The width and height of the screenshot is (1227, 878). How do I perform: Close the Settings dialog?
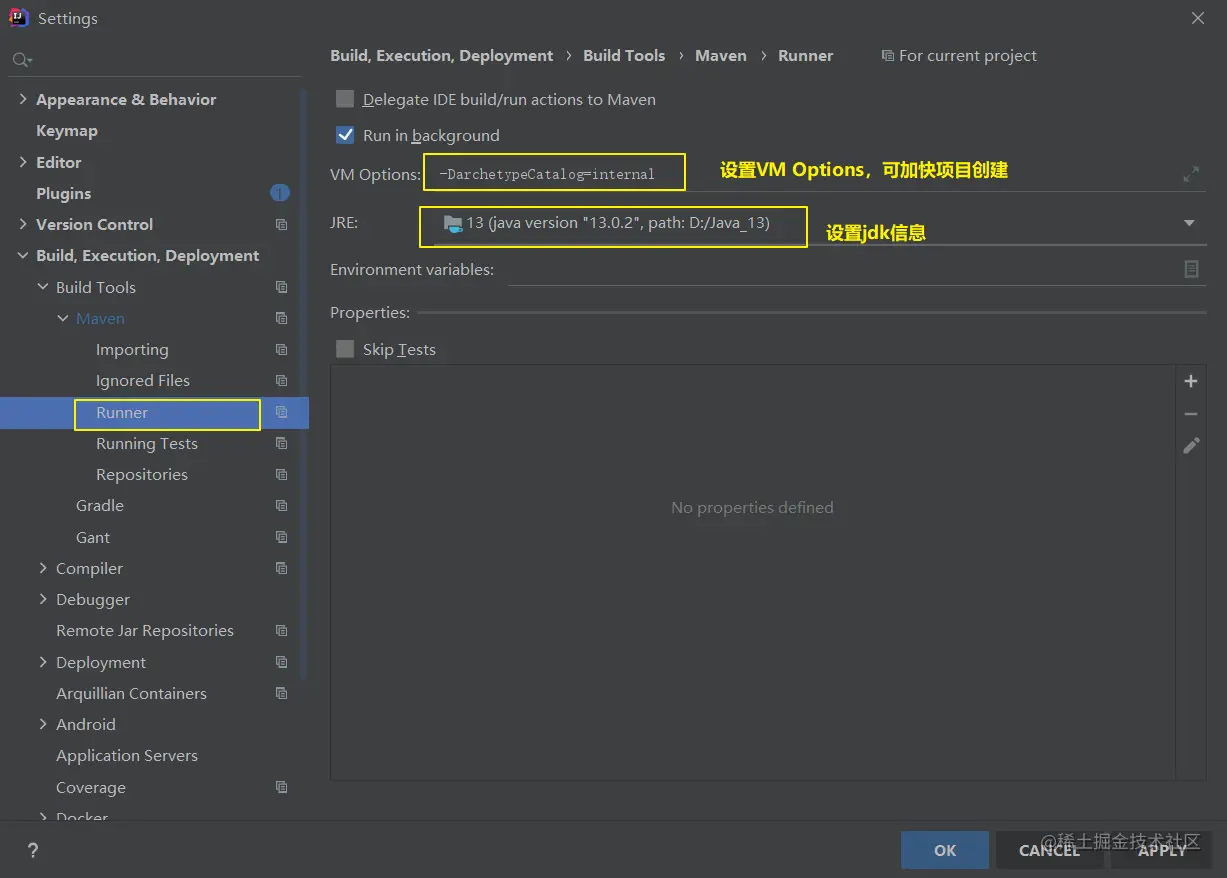click(x=1197, y=18)
